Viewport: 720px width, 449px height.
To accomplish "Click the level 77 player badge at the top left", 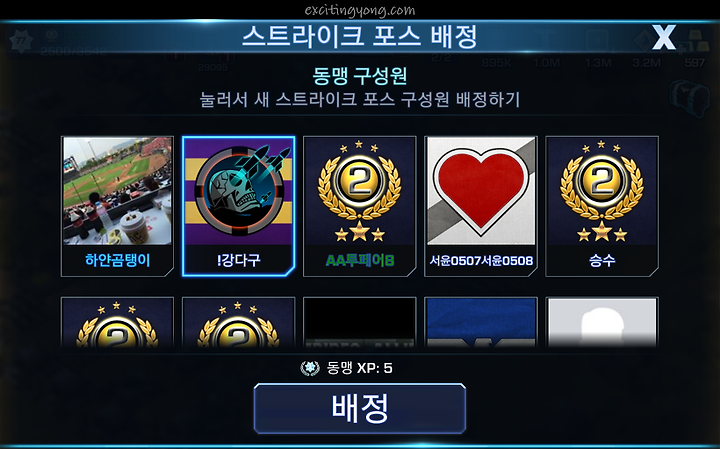I will (21, 42).
